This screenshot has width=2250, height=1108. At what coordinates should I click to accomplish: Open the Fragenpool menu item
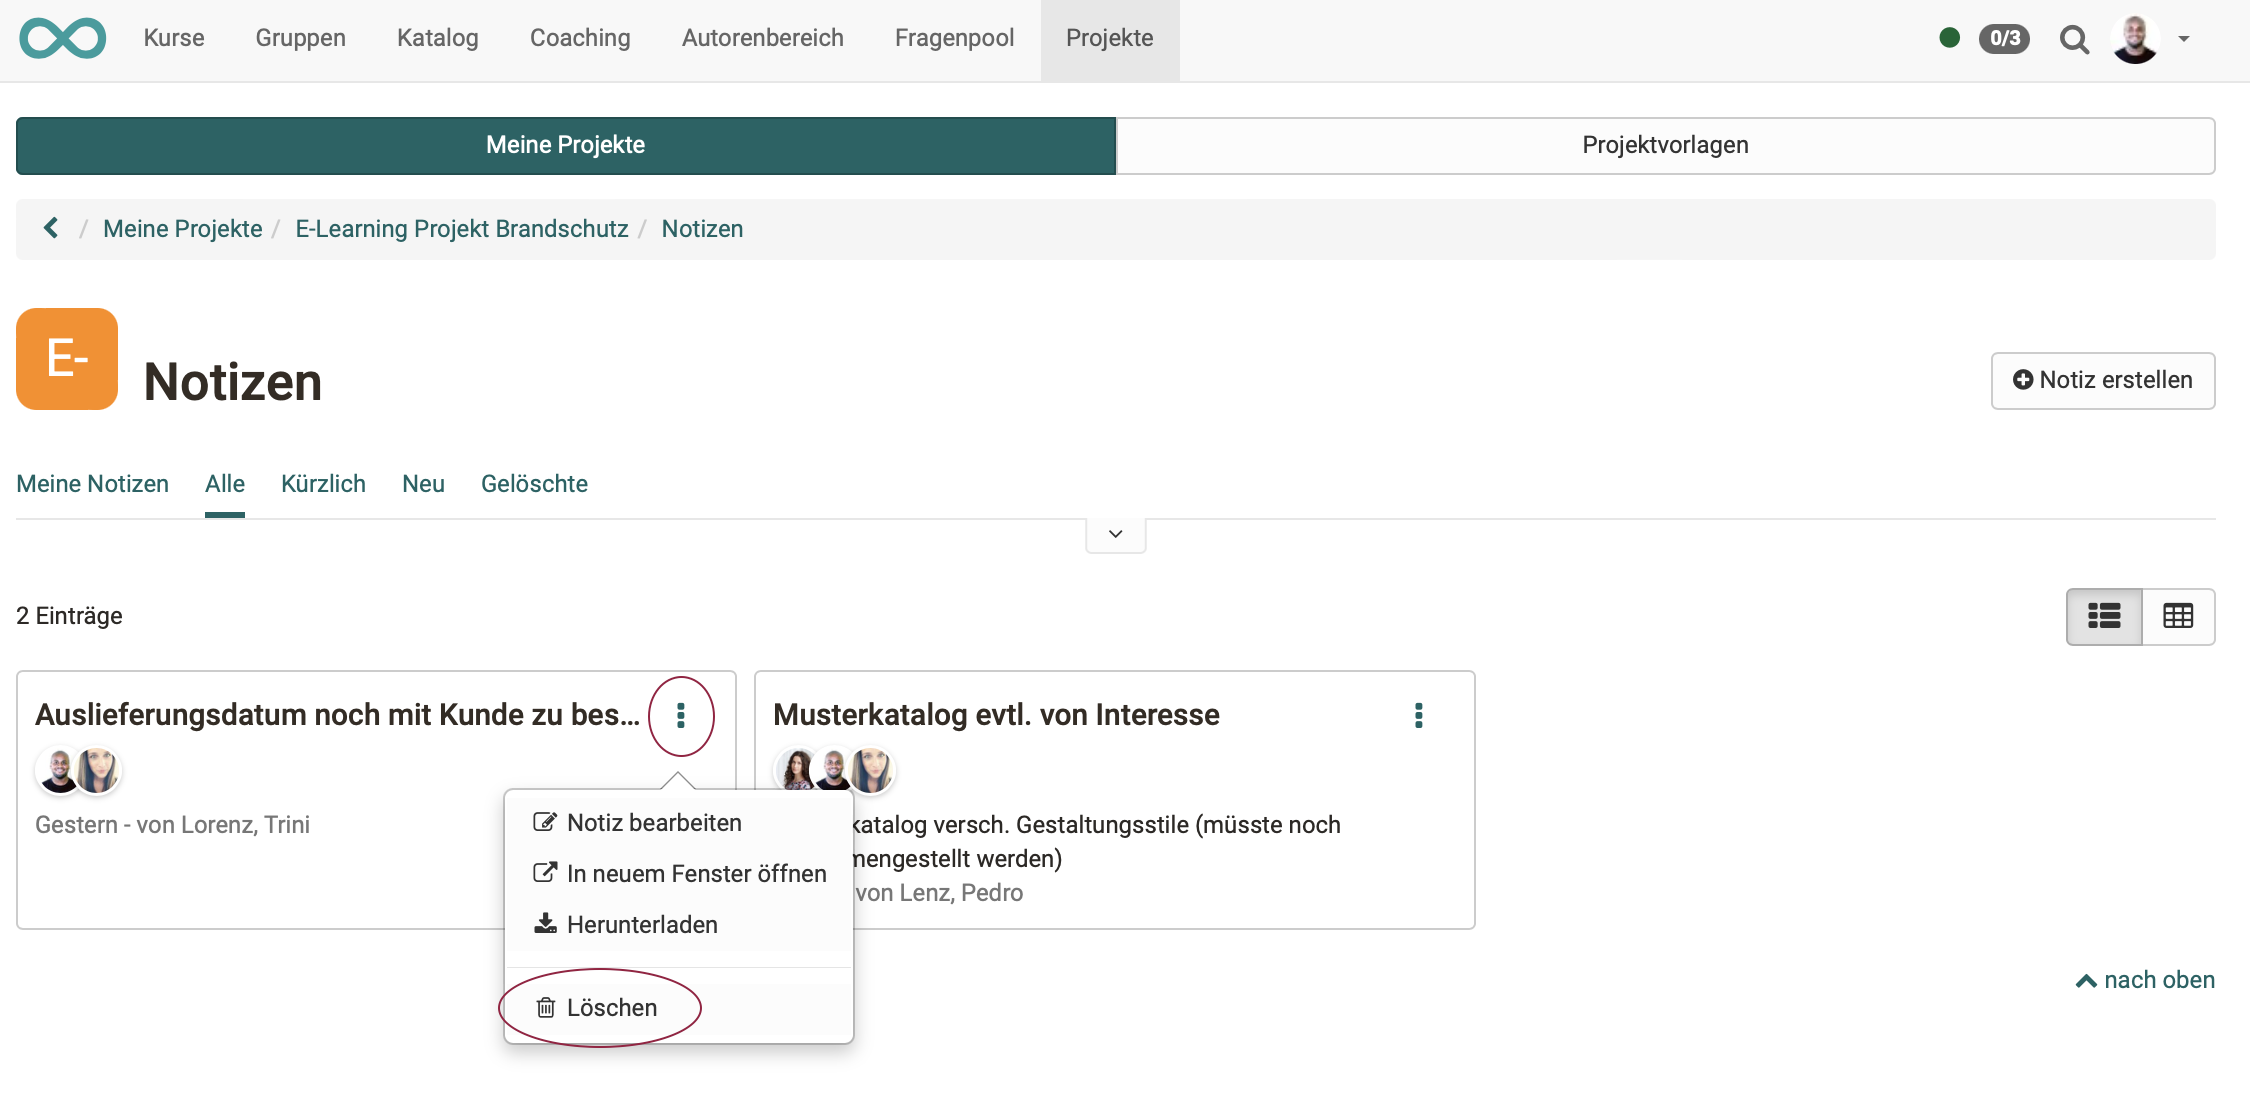pos(953,38)
